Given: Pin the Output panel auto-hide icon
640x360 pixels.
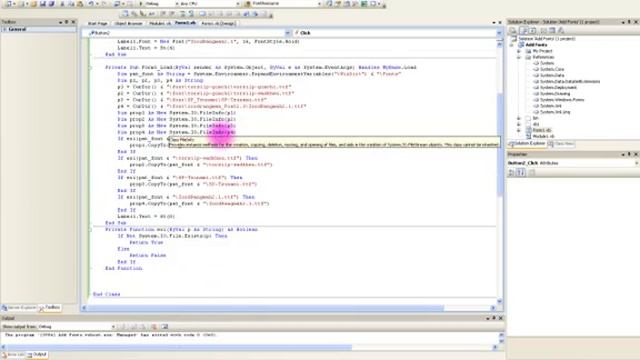Looking at the screenshot, I should coord(494,318).
